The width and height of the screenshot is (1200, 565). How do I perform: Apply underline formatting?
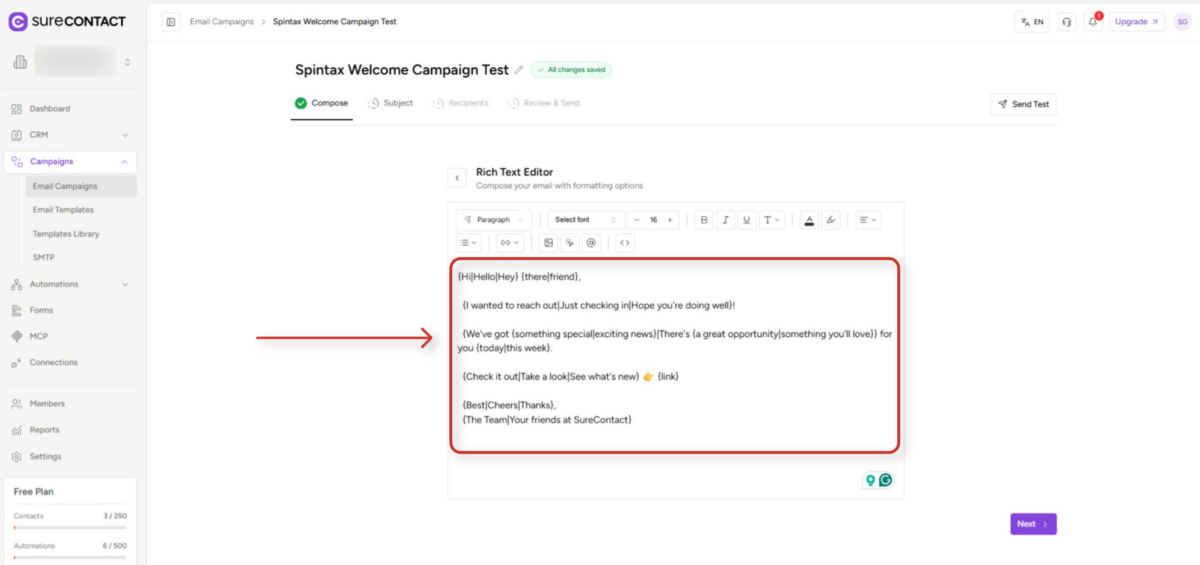747,220
